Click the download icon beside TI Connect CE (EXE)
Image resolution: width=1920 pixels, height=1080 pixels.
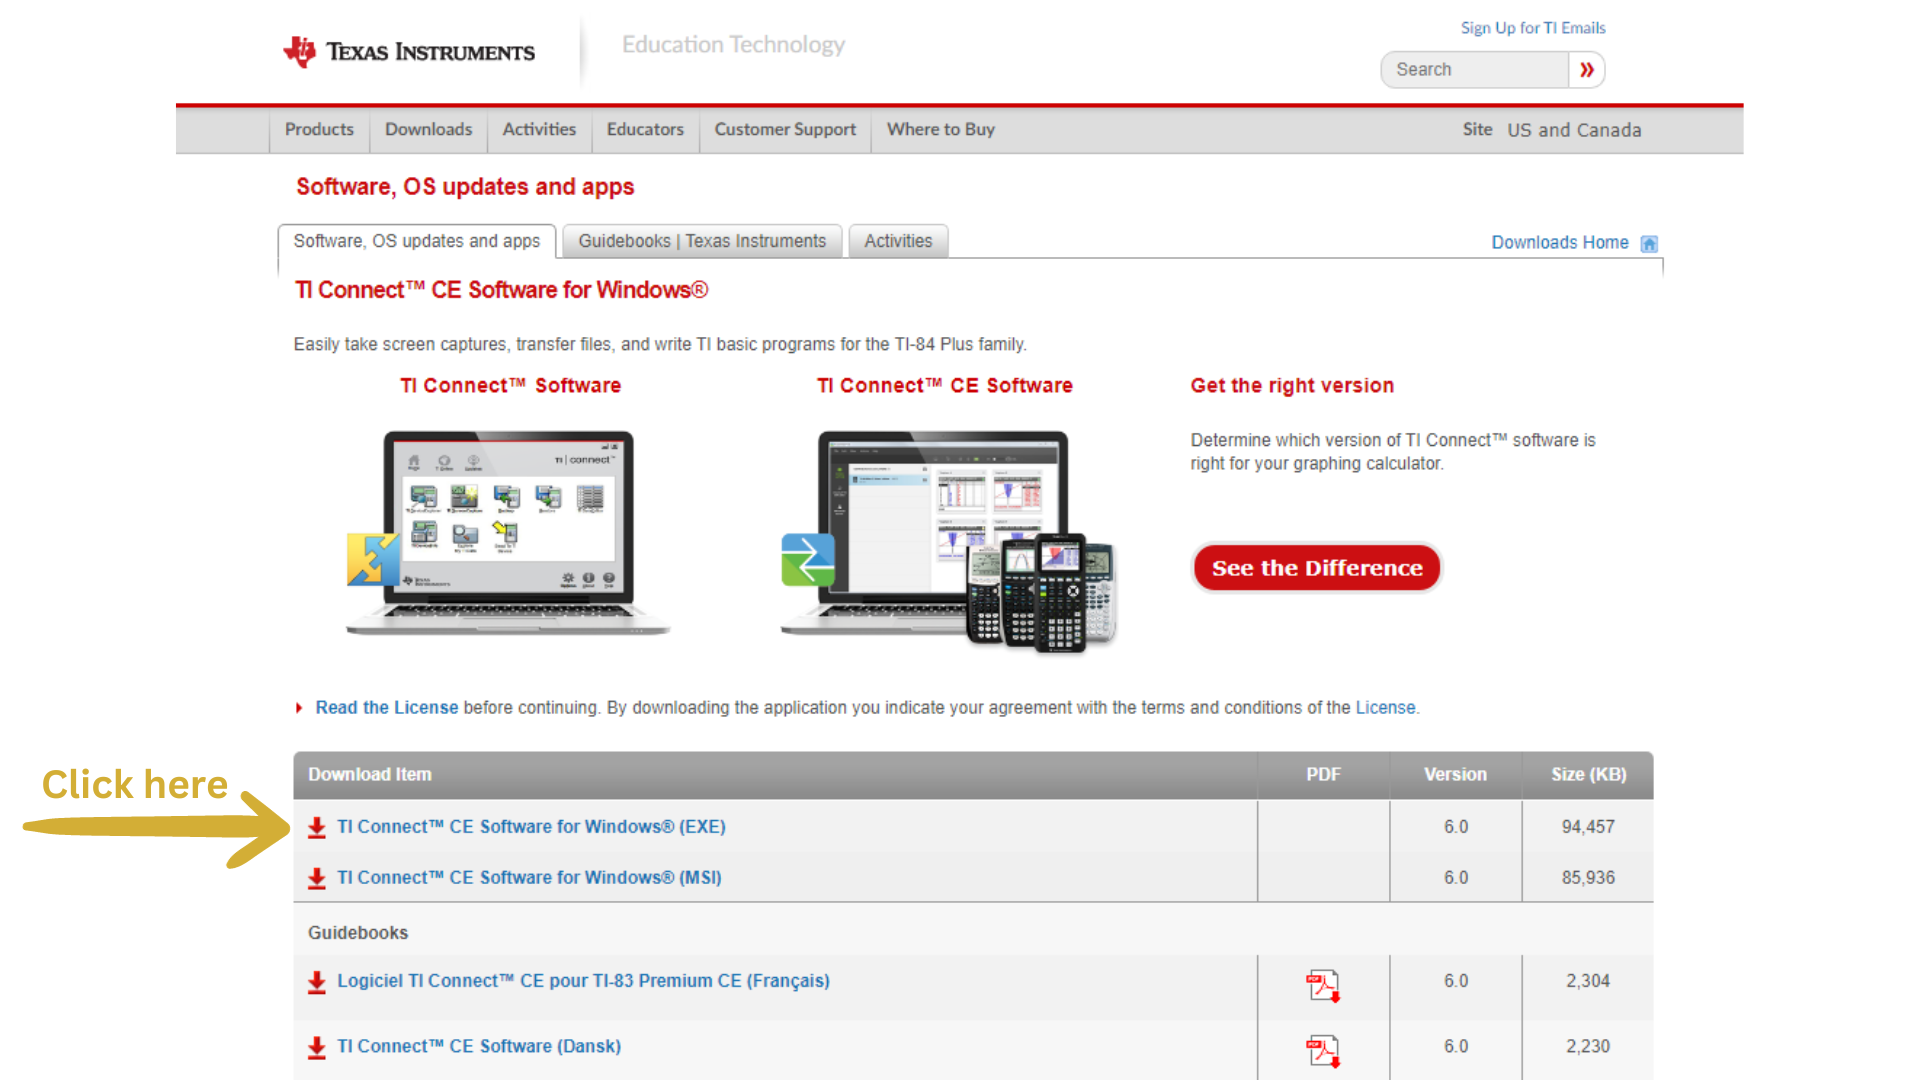(x=317, y=827)
